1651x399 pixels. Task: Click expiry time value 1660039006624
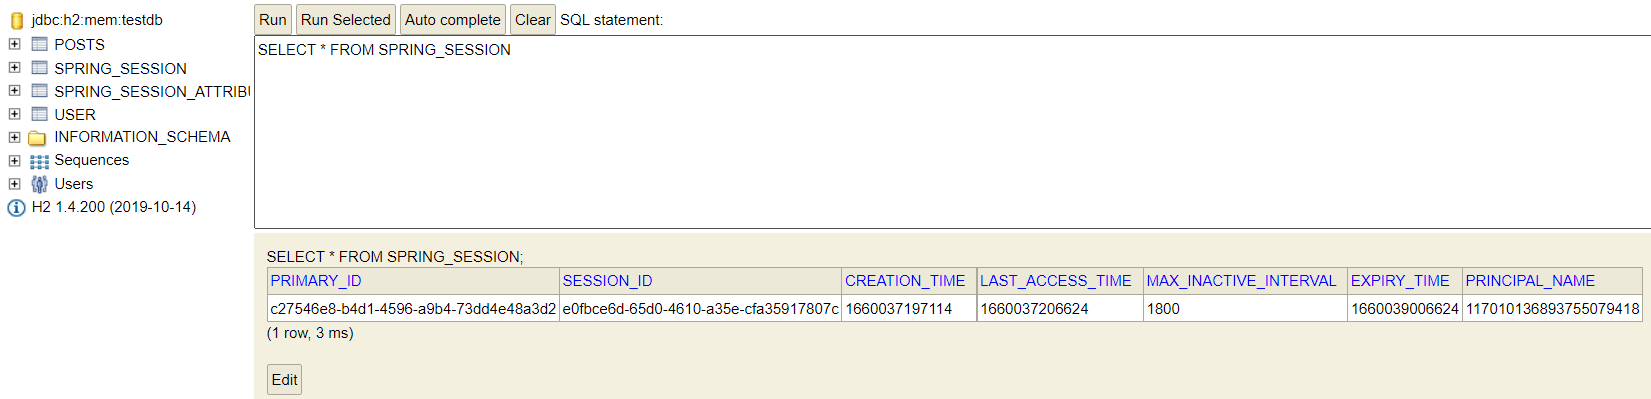tap(1404, 309)
